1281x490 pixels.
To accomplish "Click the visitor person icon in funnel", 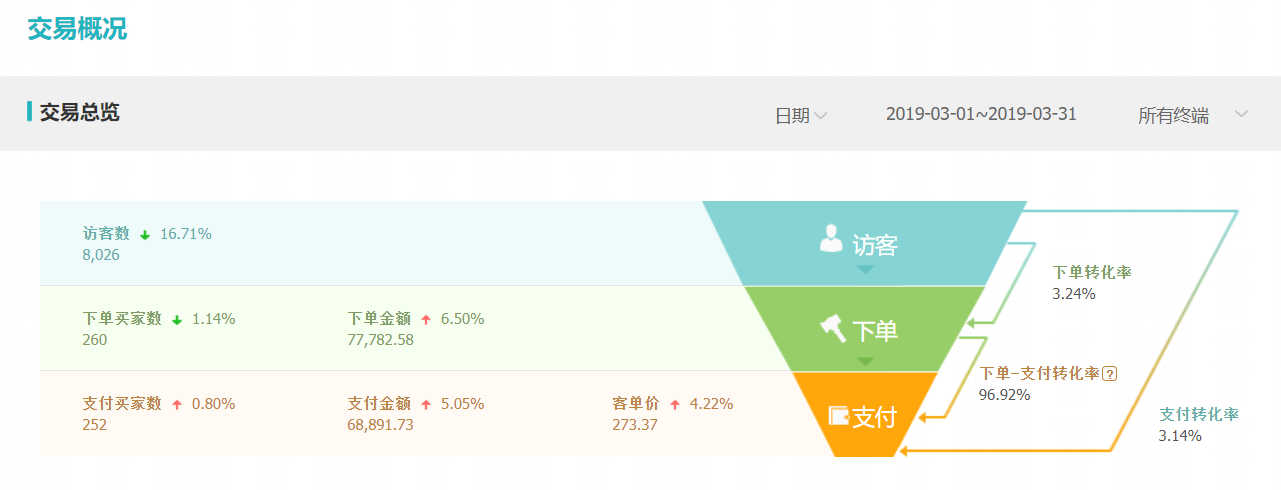I will (x=831, y=238).
